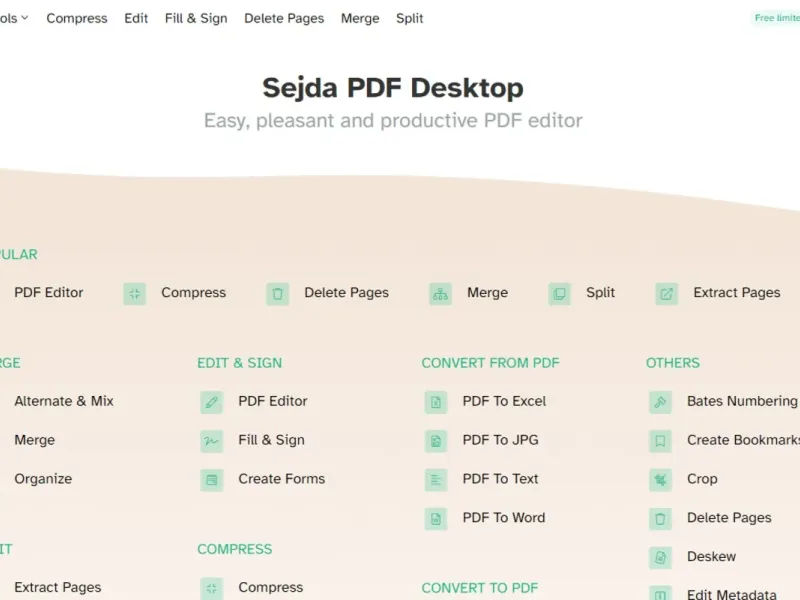Click the OTHERS section heading

672,363
